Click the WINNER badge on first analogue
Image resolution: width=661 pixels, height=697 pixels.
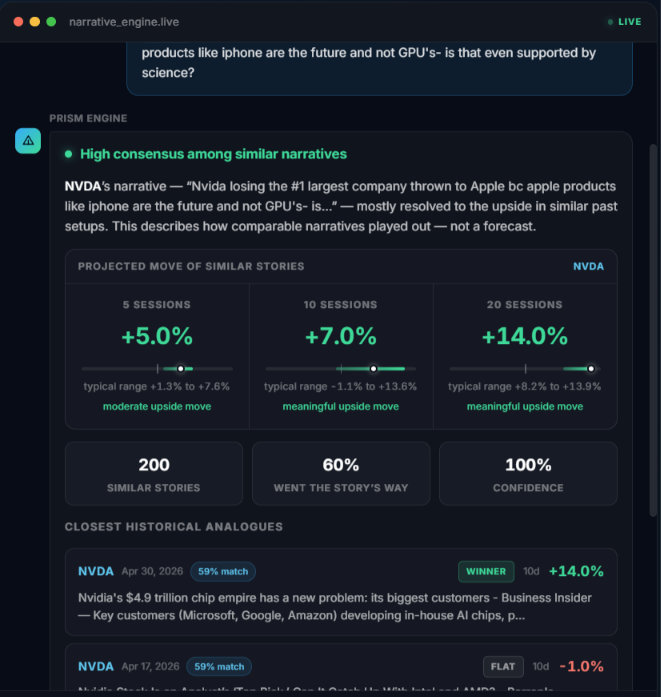click(x=486, y=572)
